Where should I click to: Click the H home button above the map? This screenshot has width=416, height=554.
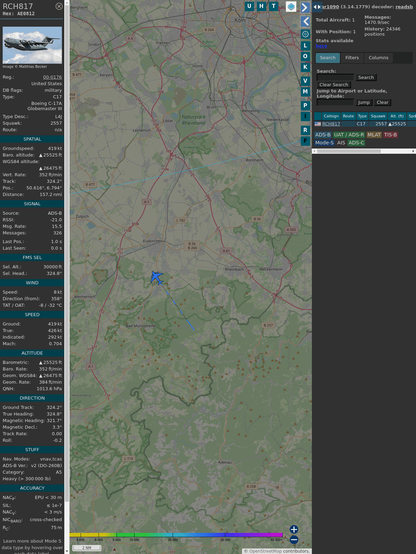[262, 6]
